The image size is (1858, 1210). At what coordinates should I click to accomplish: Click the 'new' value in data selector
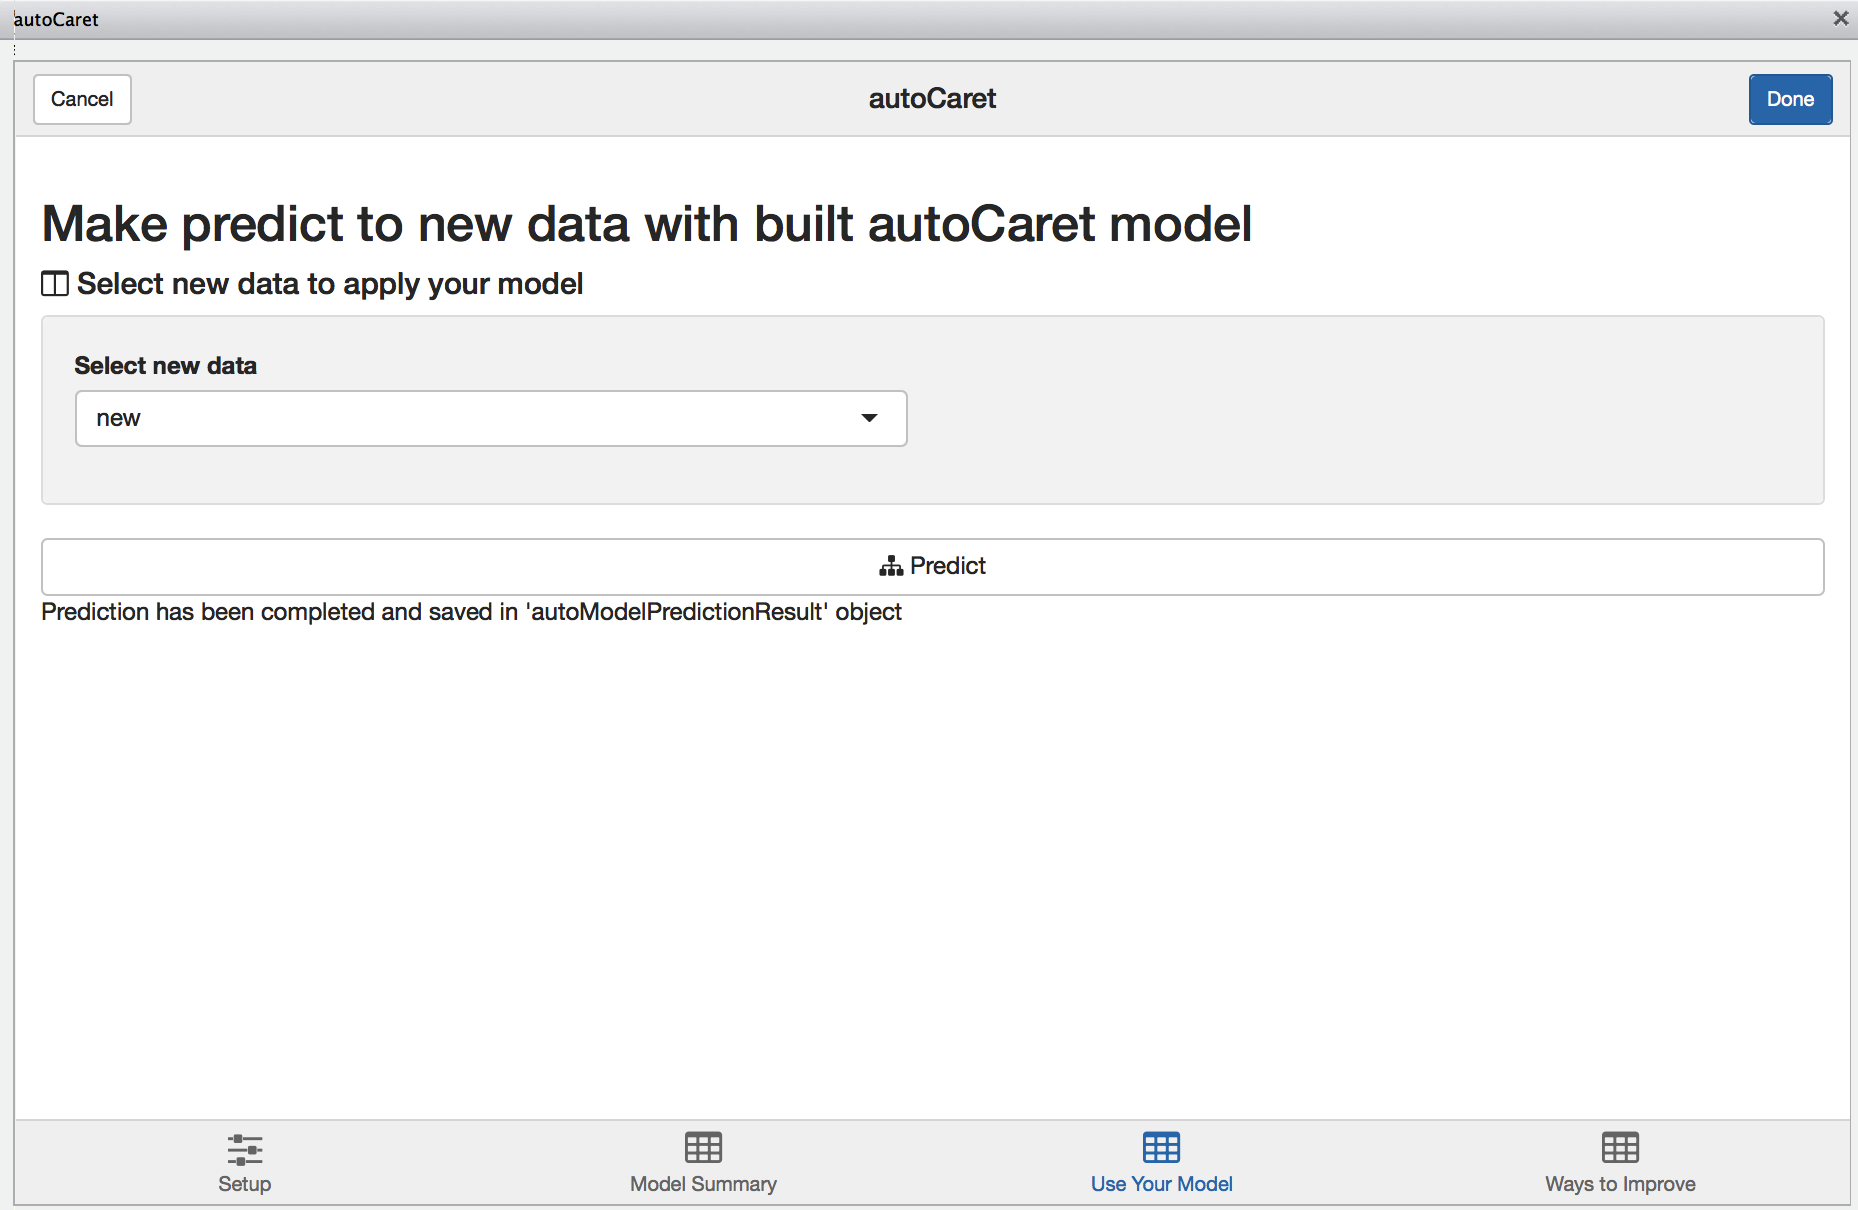[118, 418]
